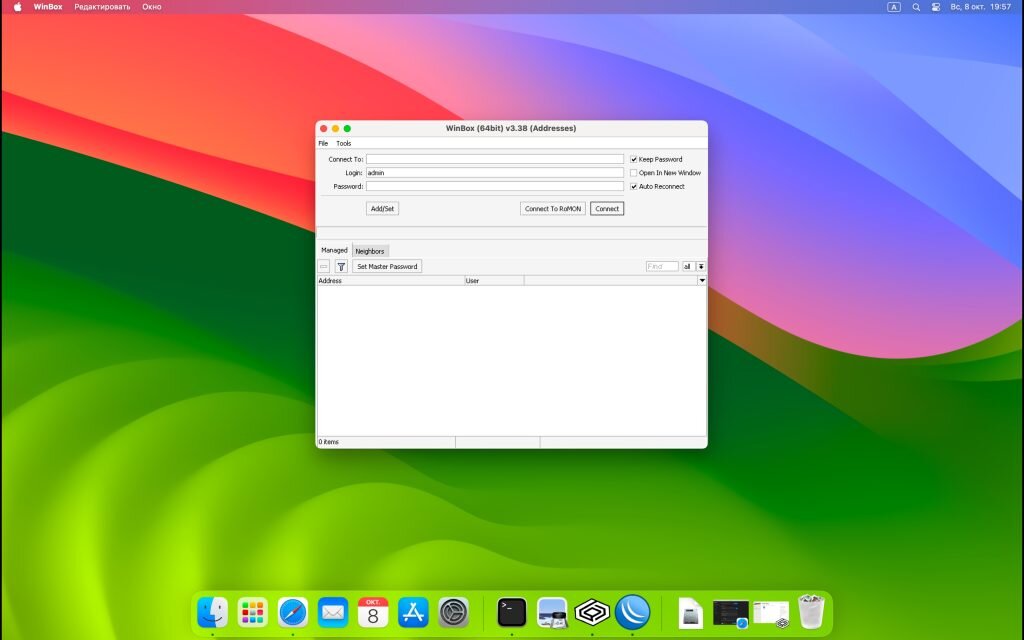
Task: Open the Редактировать menu
Action: point(102,7)
